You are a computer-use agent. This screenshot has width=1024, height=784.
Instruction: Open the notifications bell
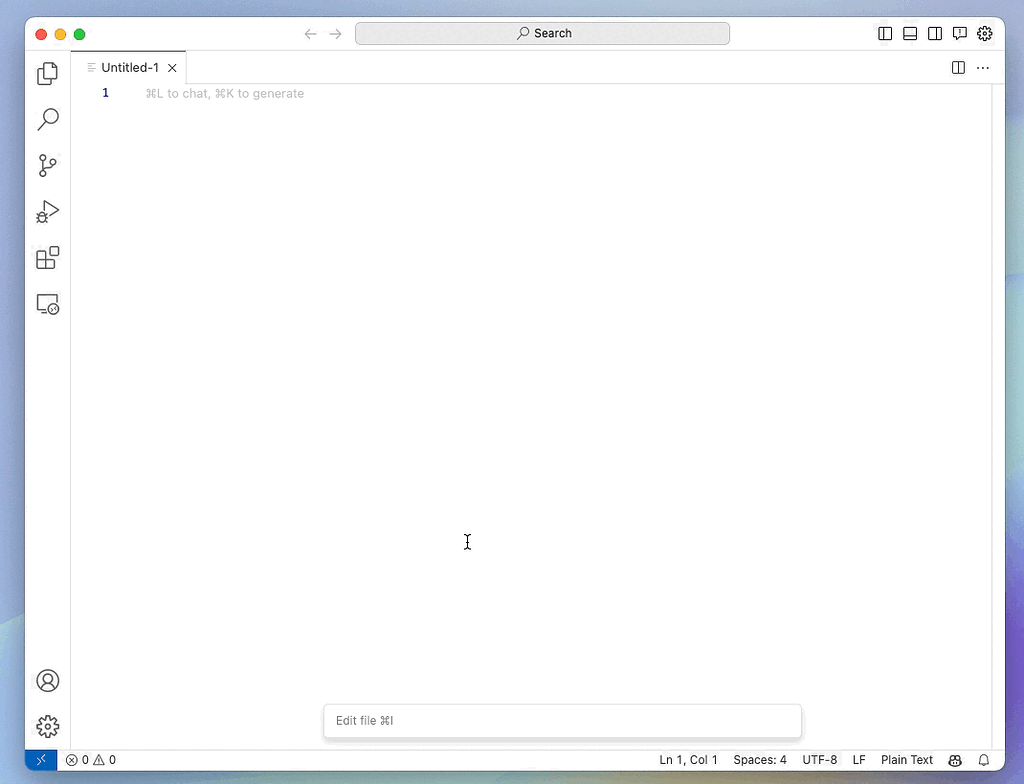pos(983,760)
